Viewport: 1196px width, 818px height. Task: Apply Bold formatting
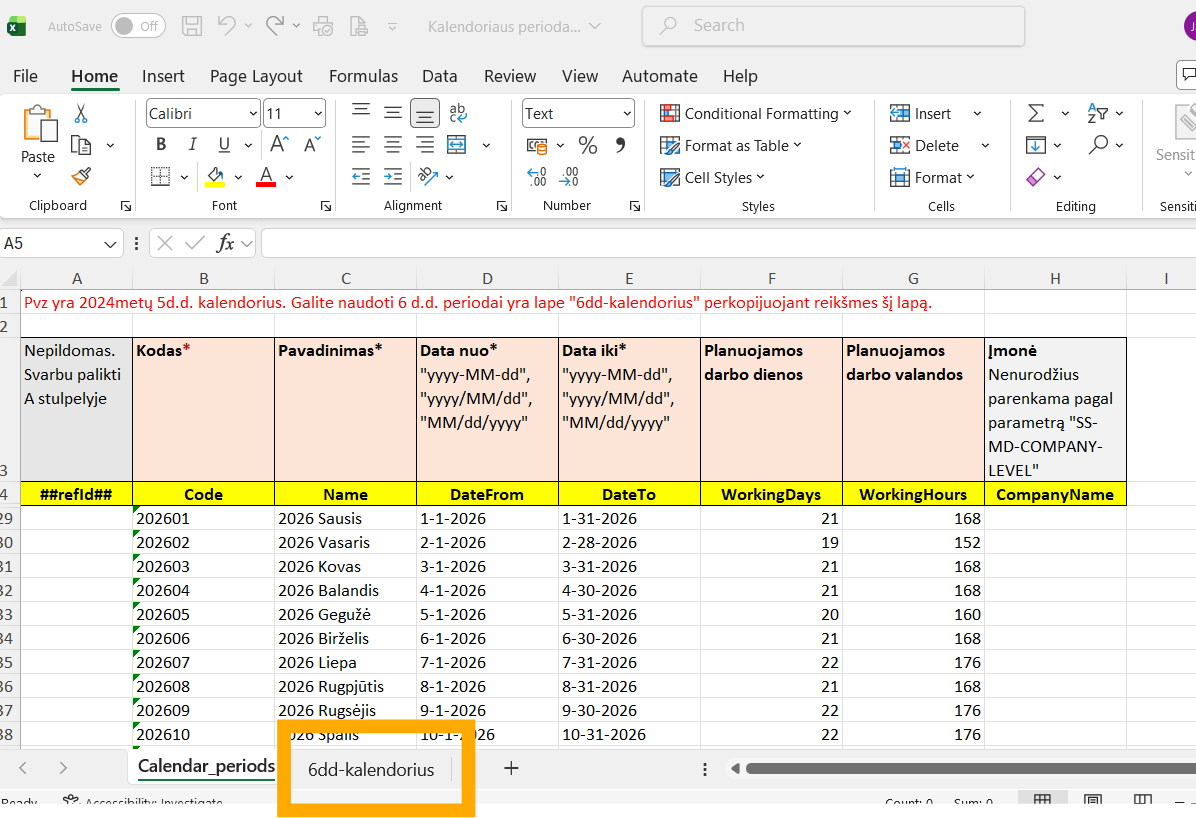[x=161, y=145]
